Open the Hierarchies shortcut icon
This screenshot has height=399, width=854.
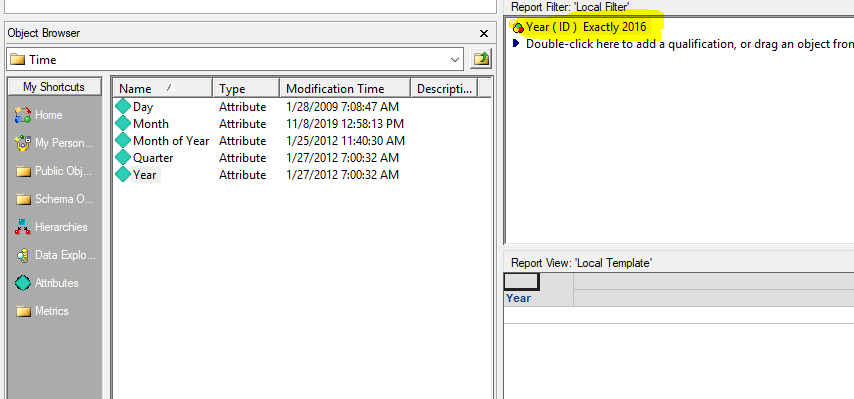(23, 227)
